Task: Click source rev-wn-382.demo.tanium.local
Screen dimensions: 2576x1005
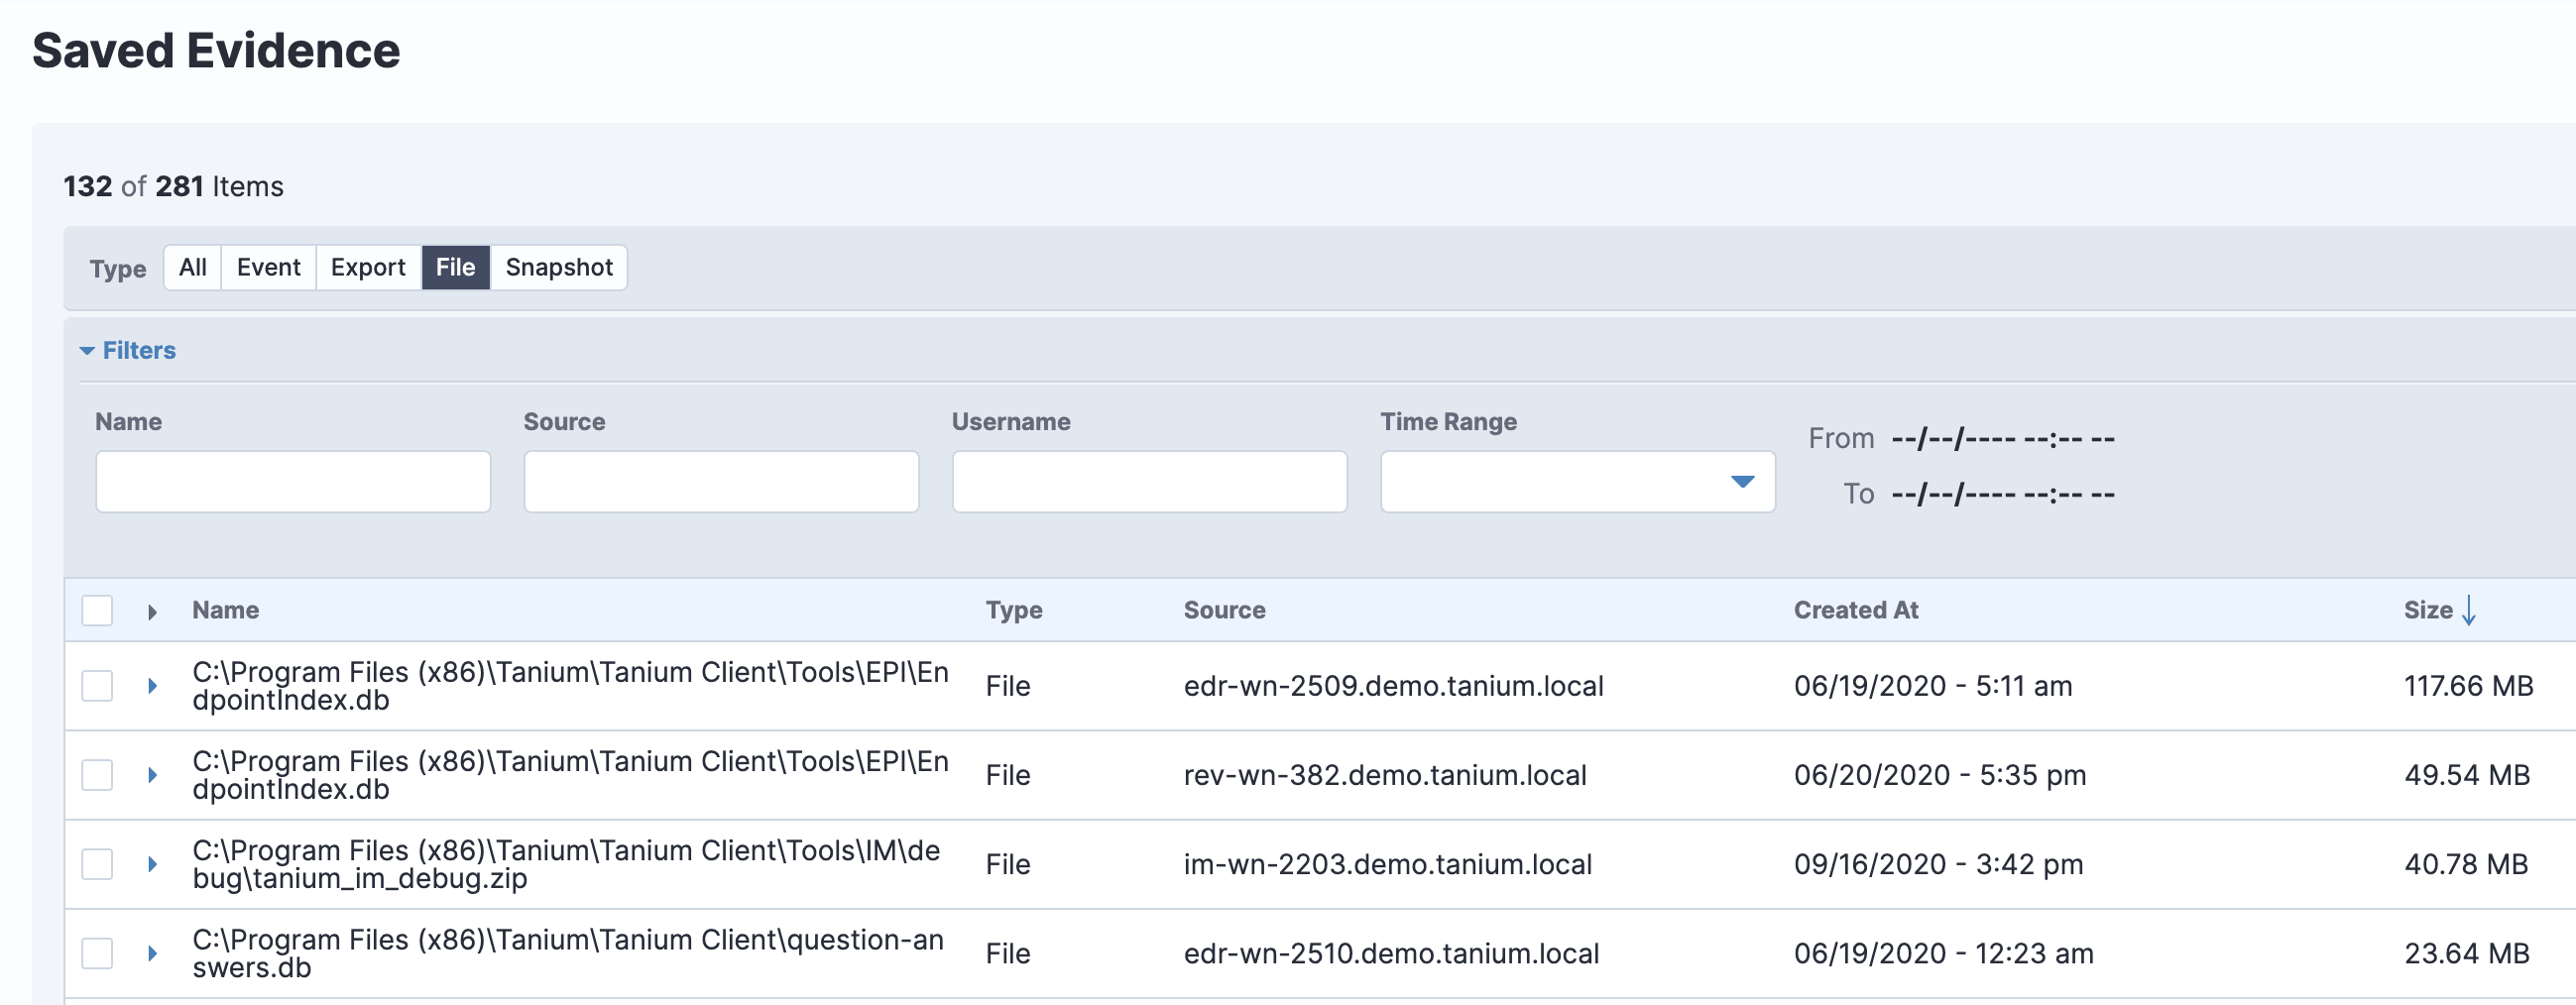Action: (x=1385, y=775)
